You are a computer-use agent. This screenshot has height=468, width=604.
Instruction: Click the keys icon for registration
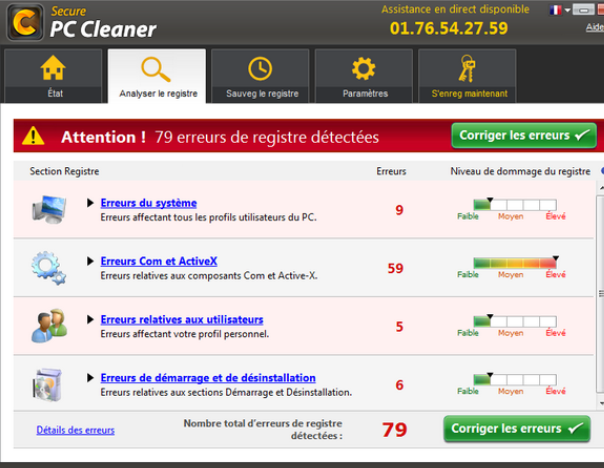click(x=467, y=69)
